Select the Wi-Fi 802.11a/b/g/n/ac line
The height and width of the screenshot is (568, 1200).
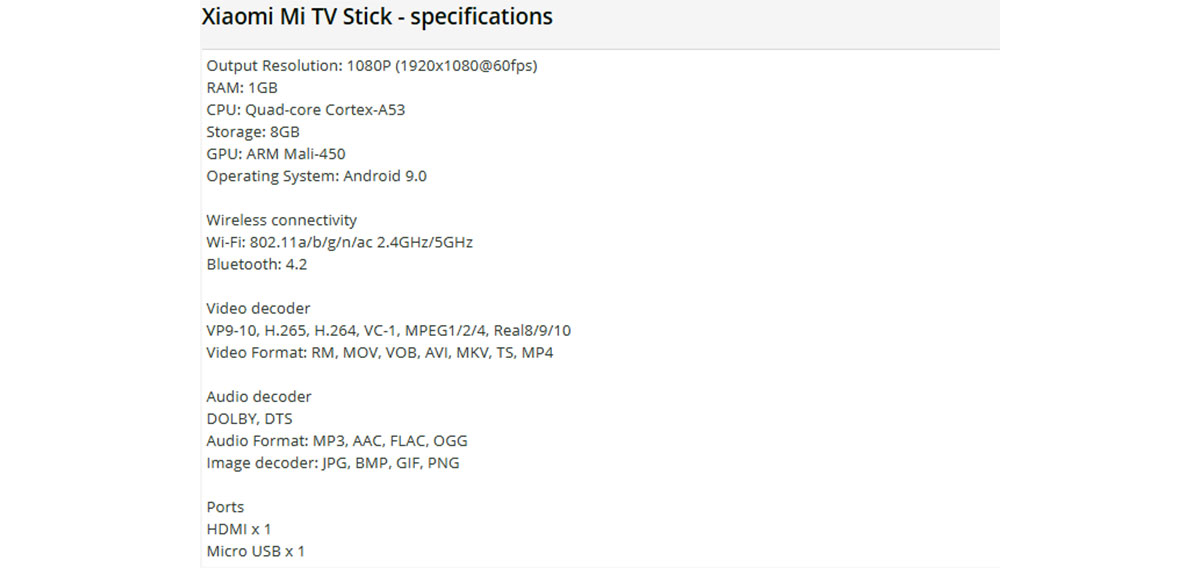339,242
